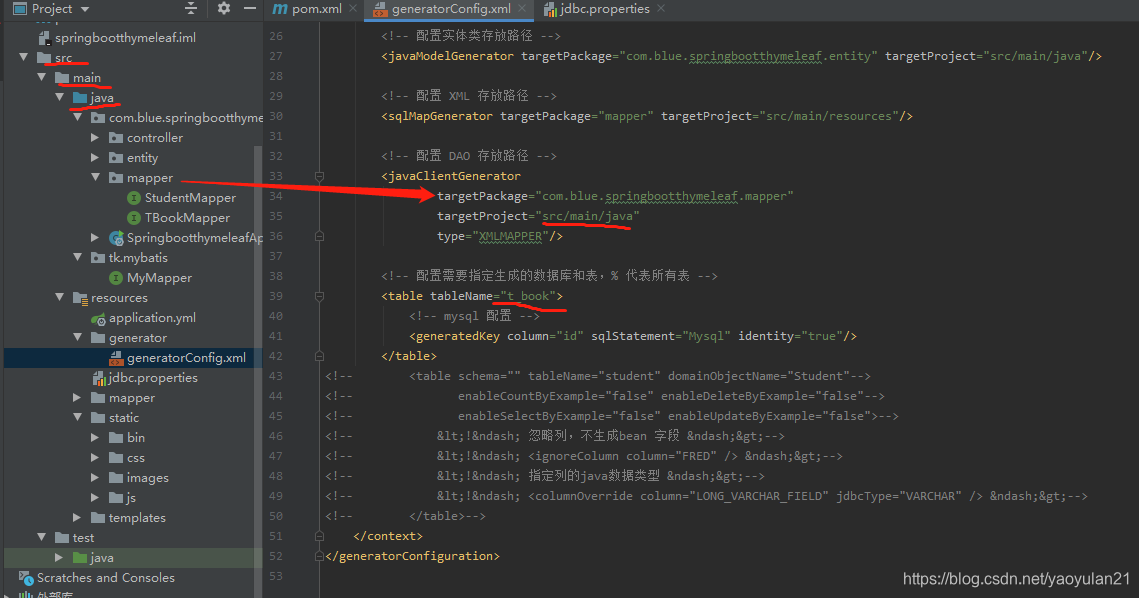
Task: Click the Collapse All icon in Project toolbar
Action: [189, 8]
